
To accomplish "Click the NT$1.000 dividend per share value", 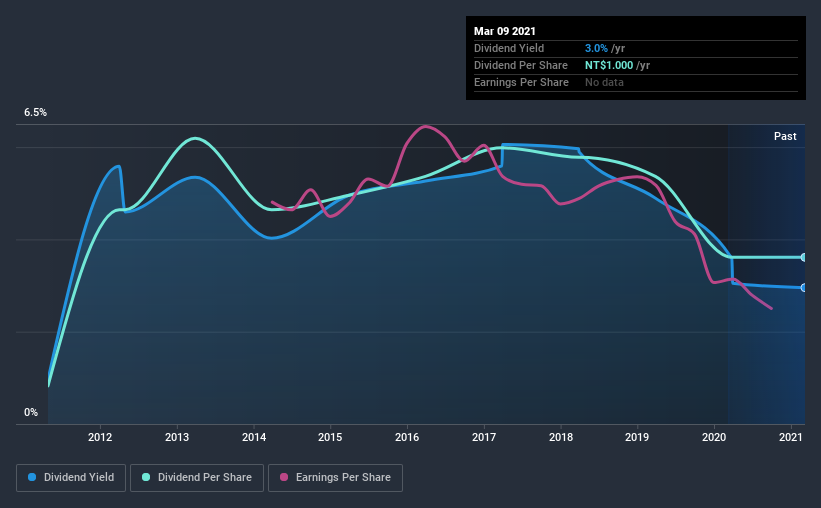I will click(x=609, y=65).
